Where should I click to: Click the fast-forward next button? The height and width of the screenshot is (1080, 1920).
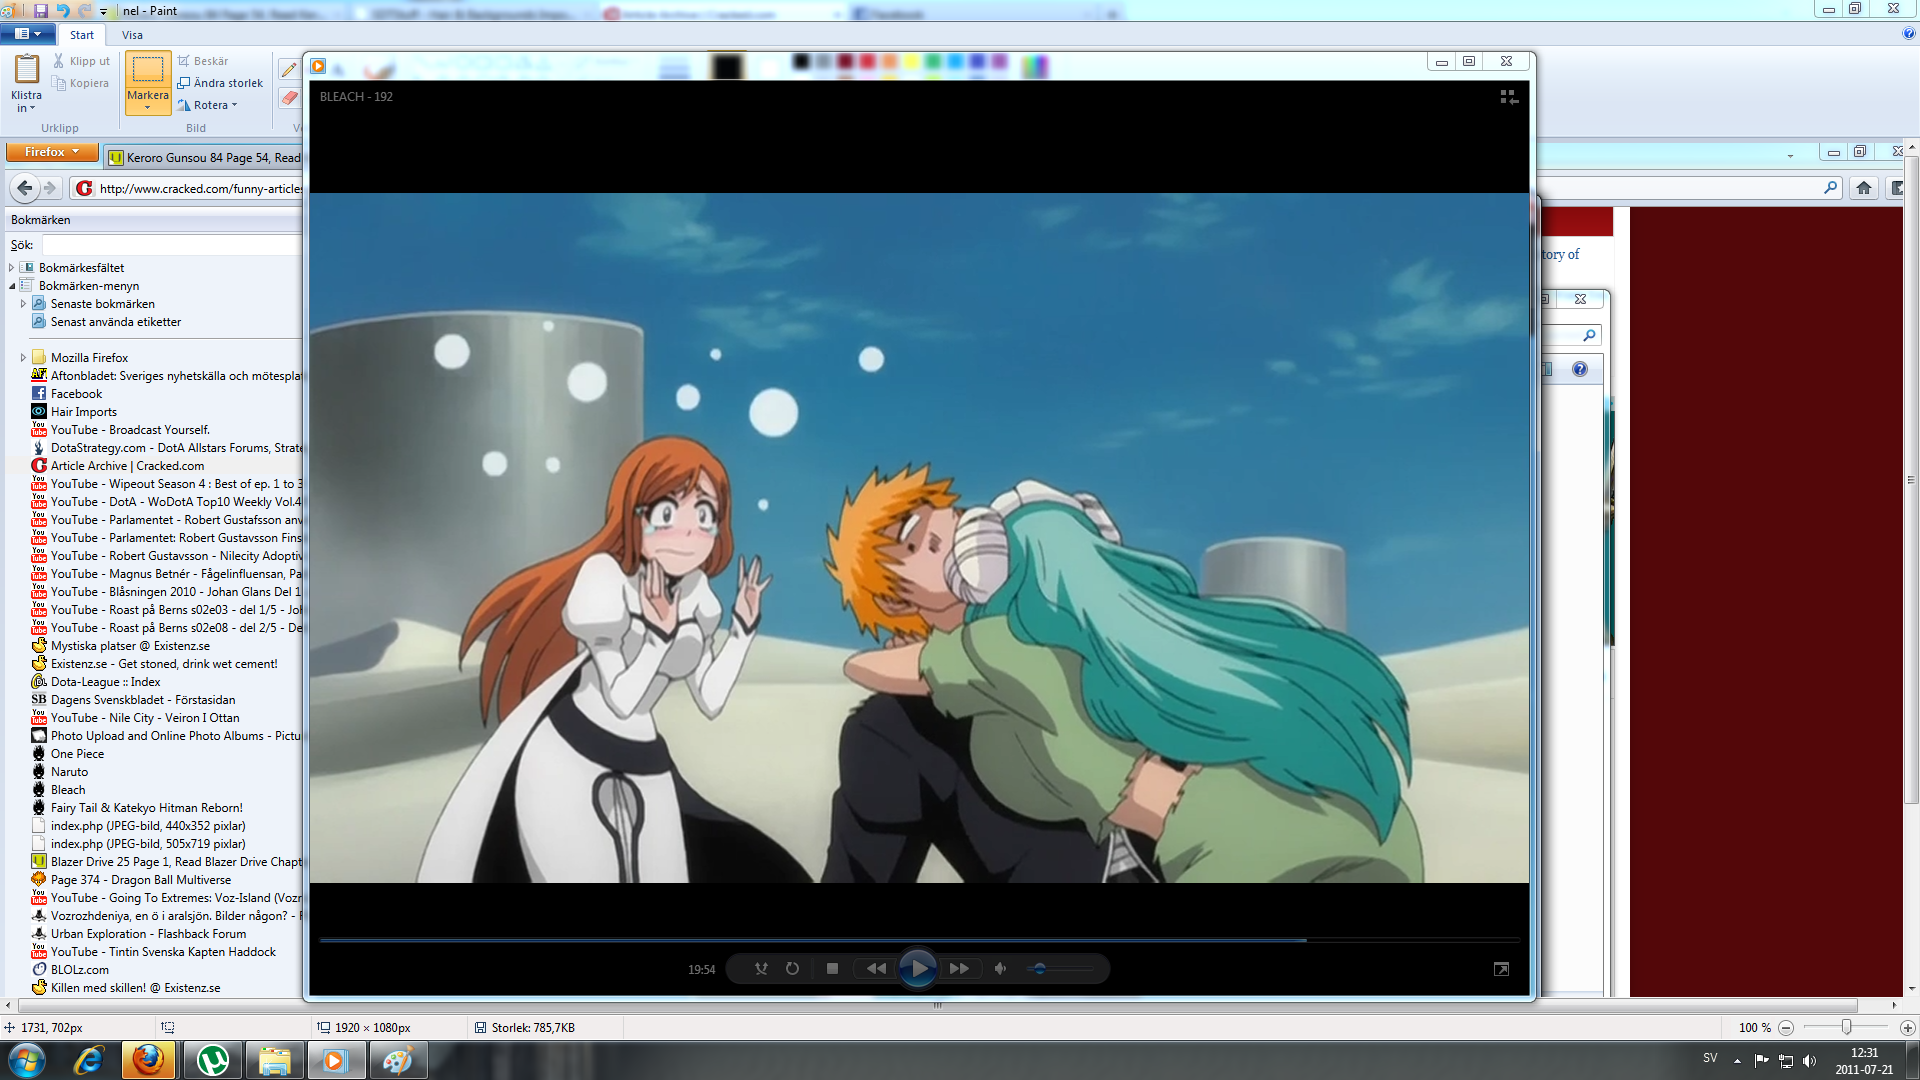tap(959, 968)
